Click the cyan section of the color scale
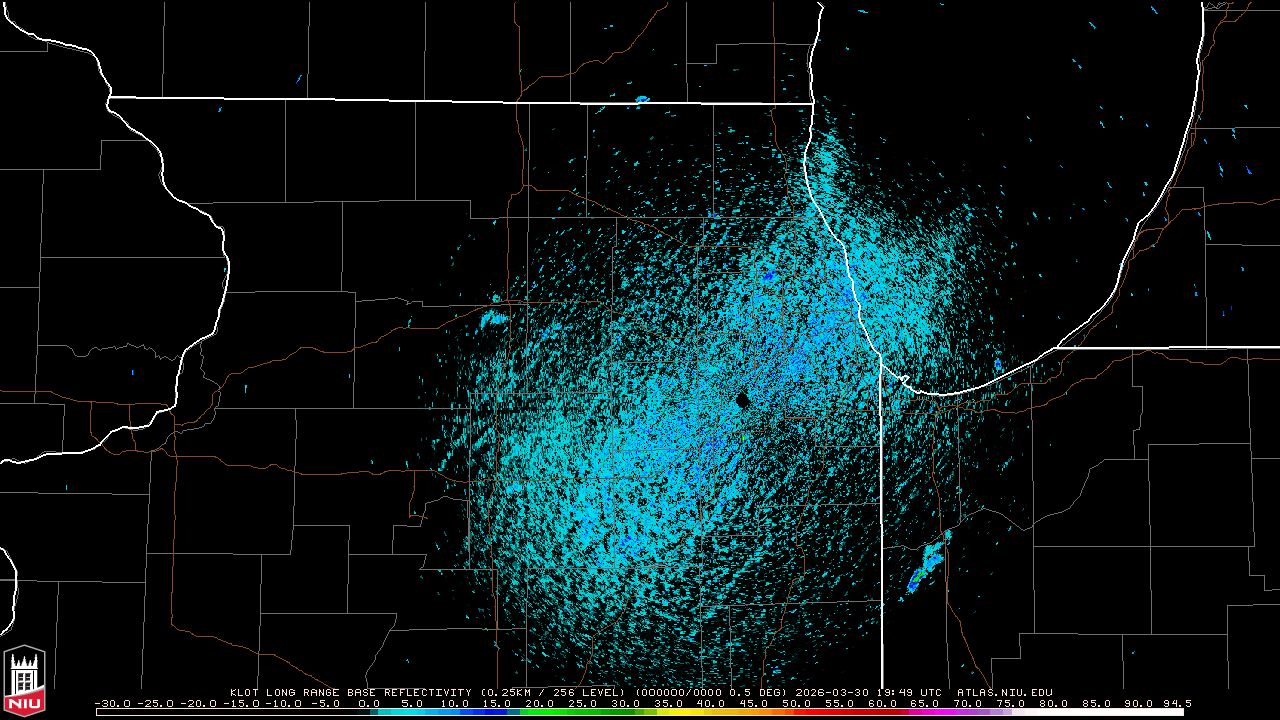The height and width of the screenshot is (720, 1280). (x=420, y=712)
